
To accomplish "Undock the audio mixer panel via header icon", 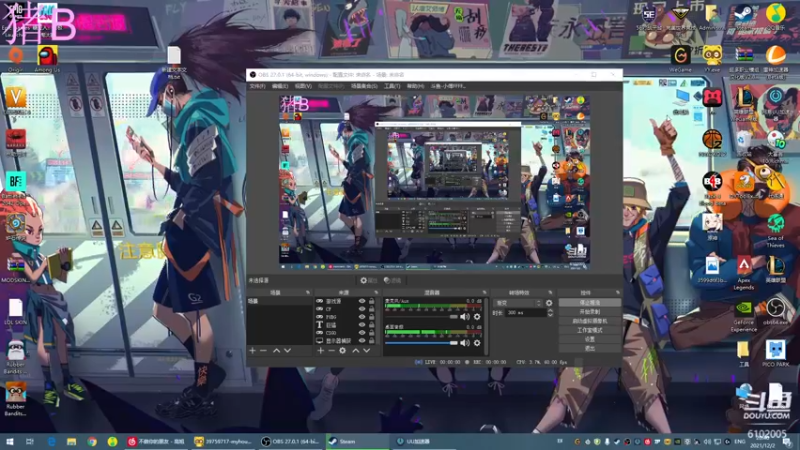I will click(x=485, y=292).
